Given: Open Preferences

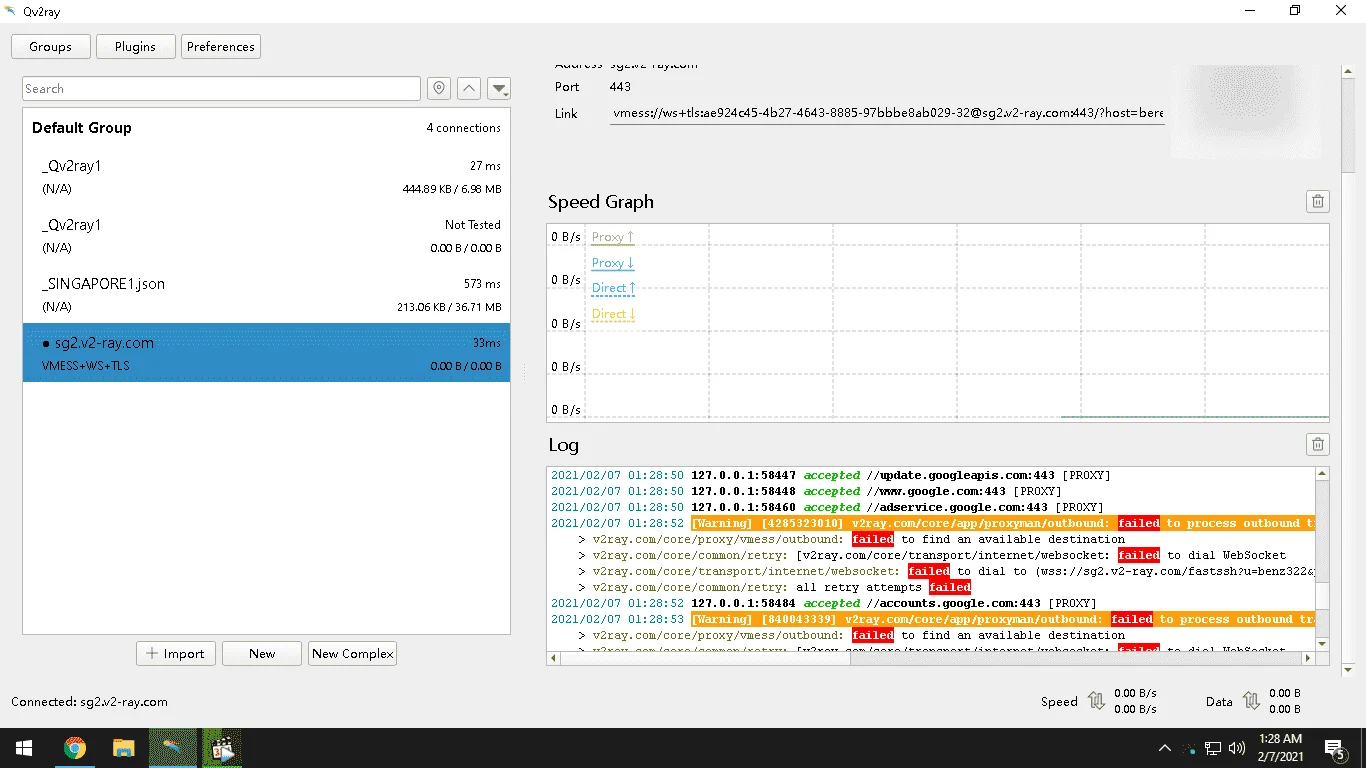Looking at the screenshot, I should coord(221,46).
